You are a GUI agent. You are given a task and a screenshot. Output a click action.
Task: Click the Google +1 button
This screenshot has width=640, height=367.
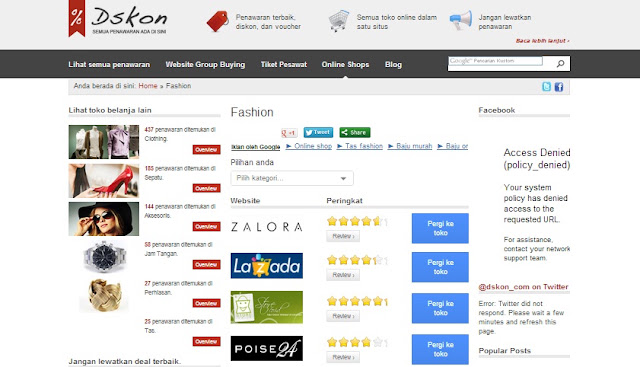tap(289, 133)
